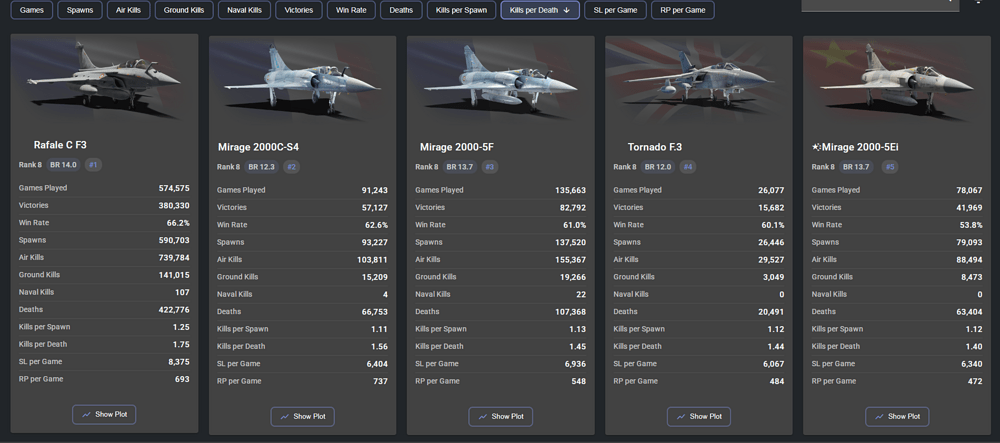Click the Mirage 2000-5F title

point(457,147)
